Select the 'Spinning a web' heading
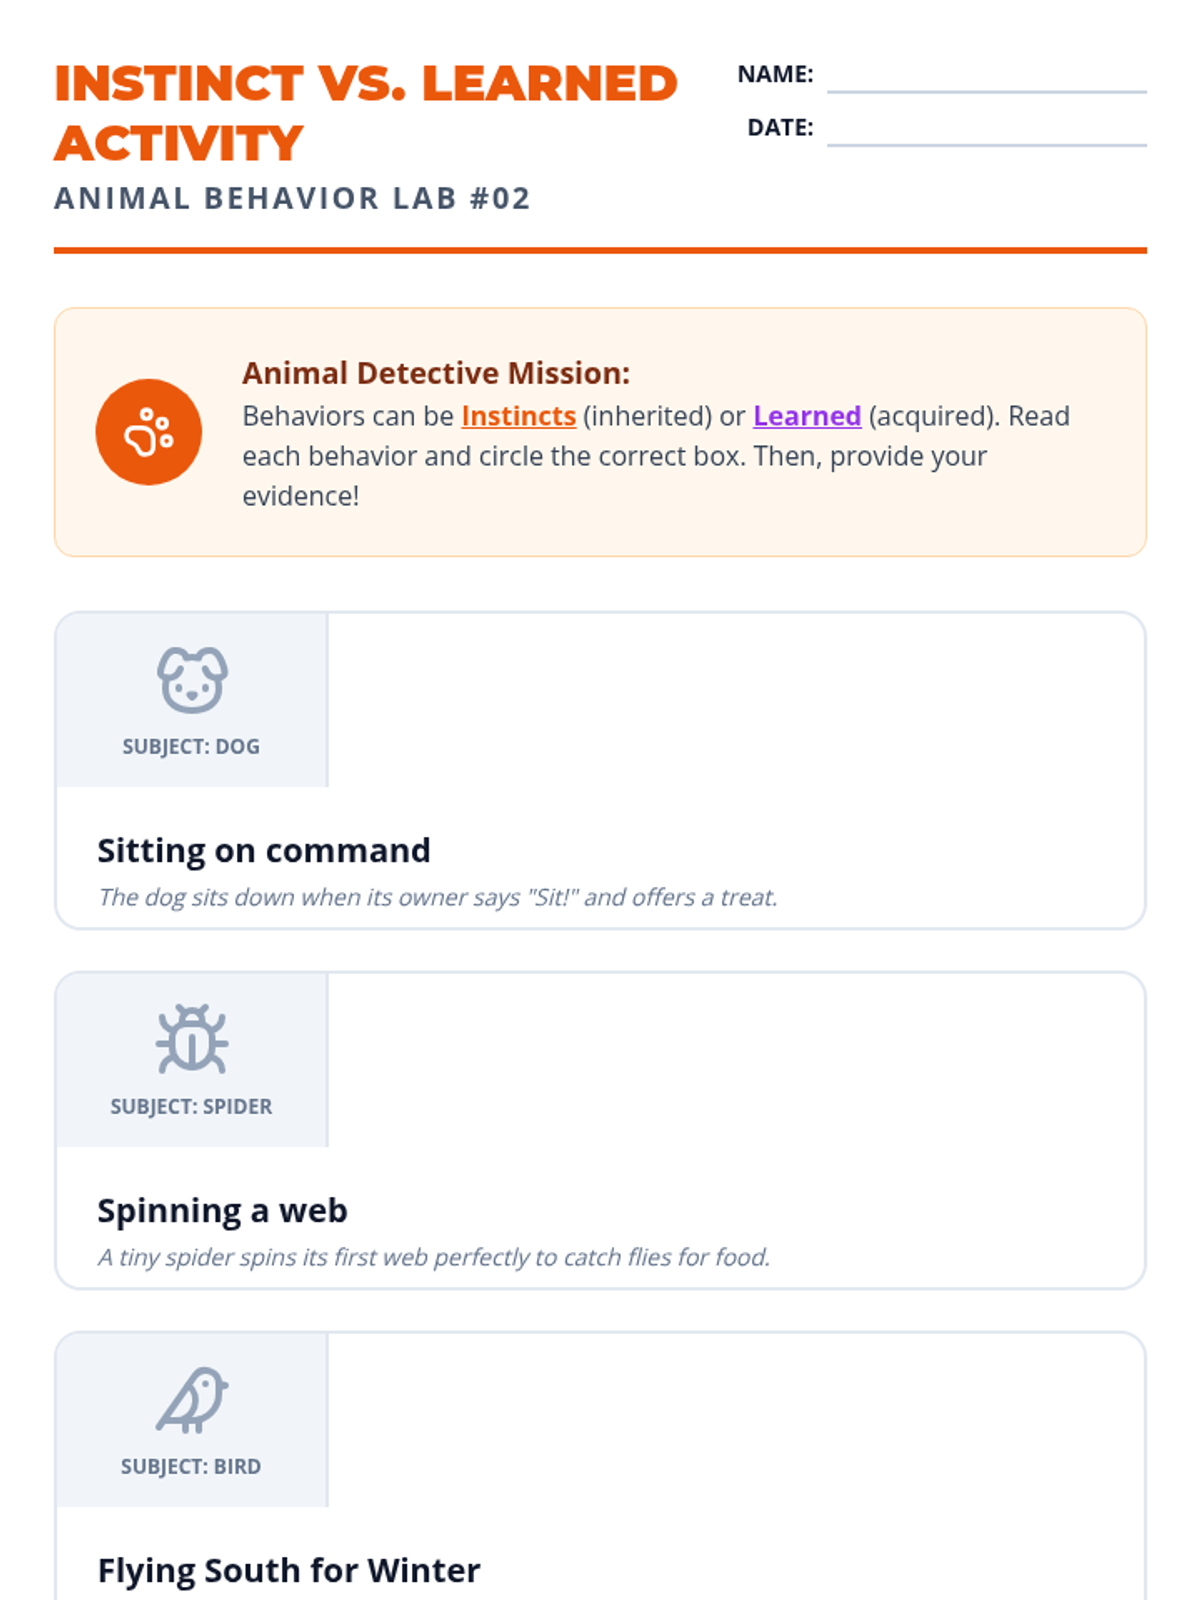The width and height of the screenshot is (1200, 1600). coord(222,1211)
